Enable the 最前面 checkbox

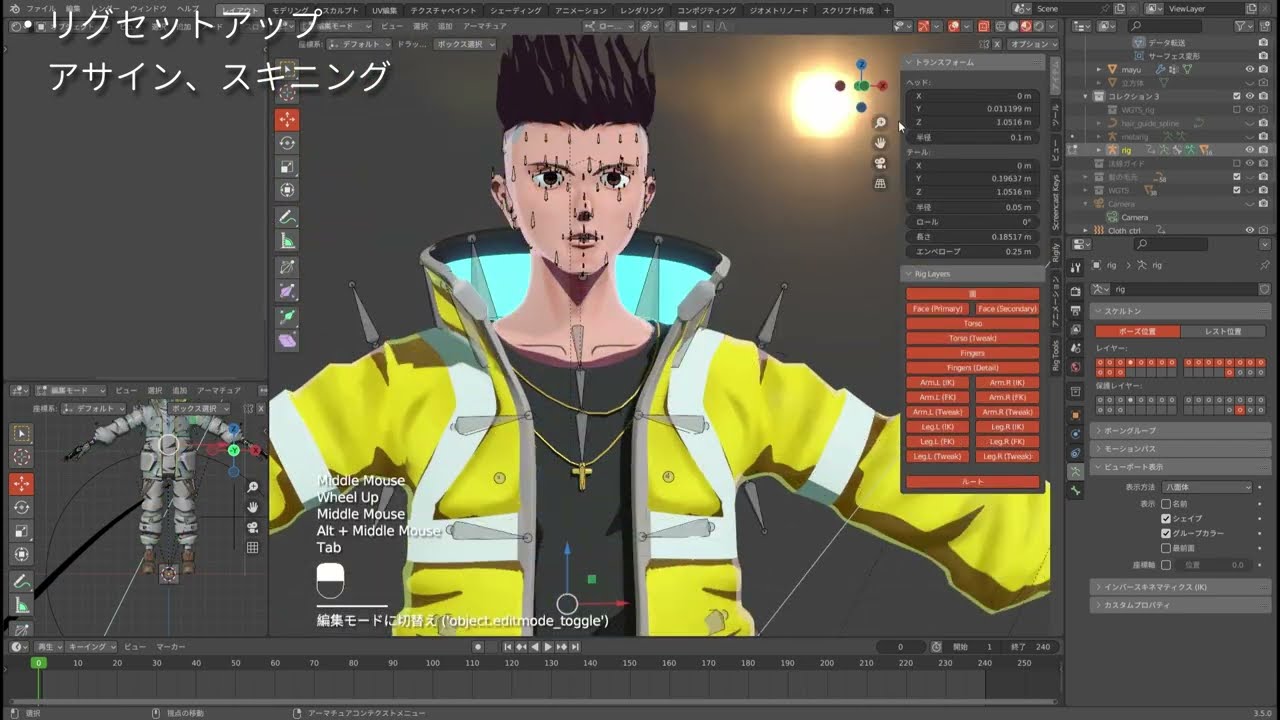[x=1166, y=548]
